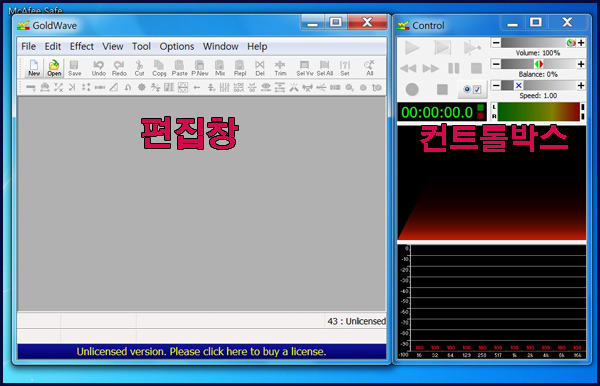Click the Repl replace icon
600x386 pixels.
(240, 68)
